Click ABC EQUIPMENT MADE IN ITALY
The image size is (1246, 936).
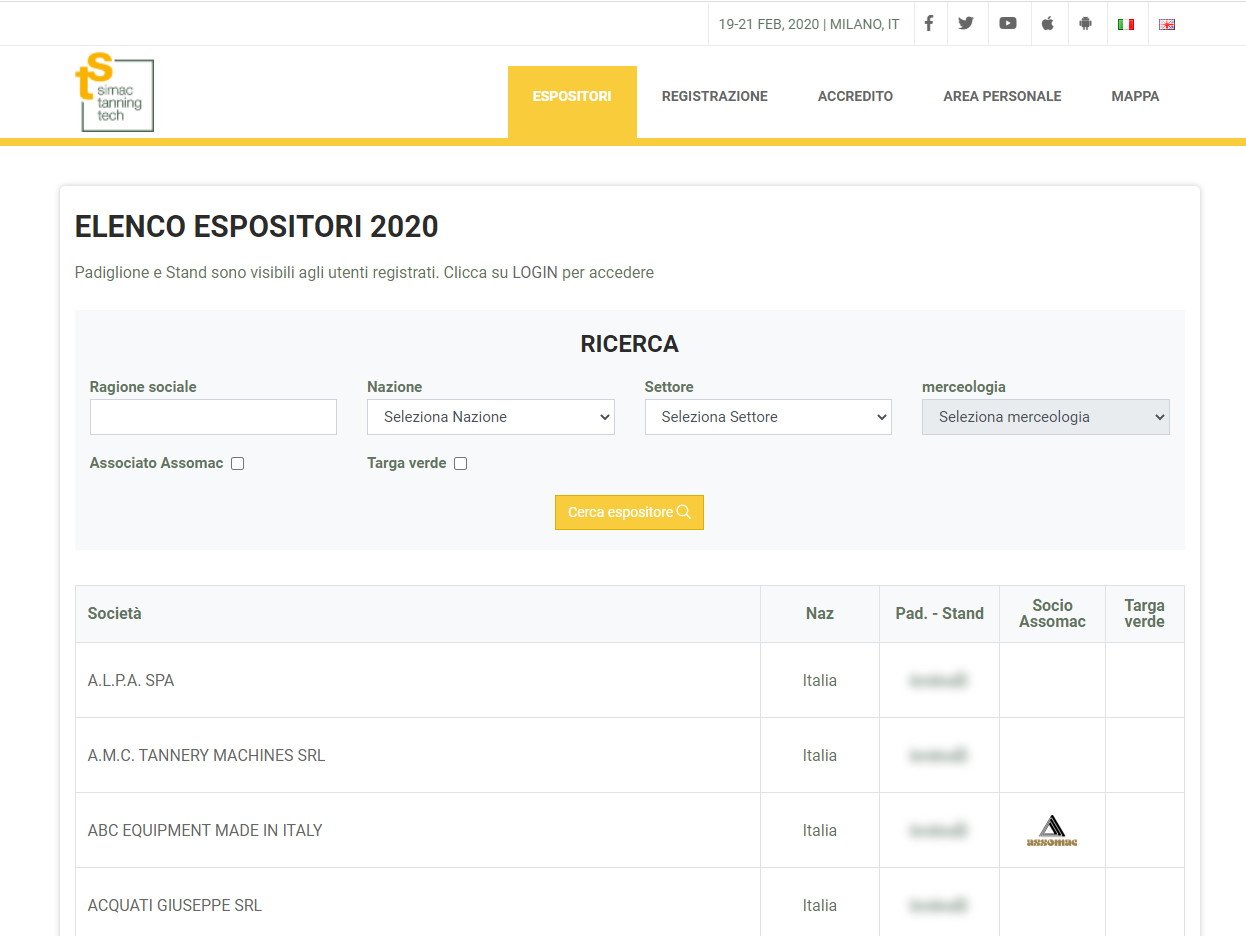click(x=205, y=830)
